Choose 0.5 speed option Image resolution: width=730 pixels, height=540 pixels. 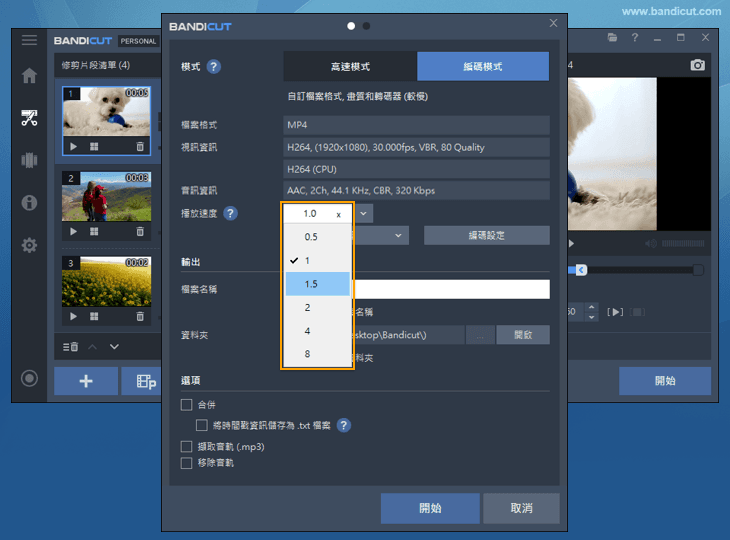[318, 237]
